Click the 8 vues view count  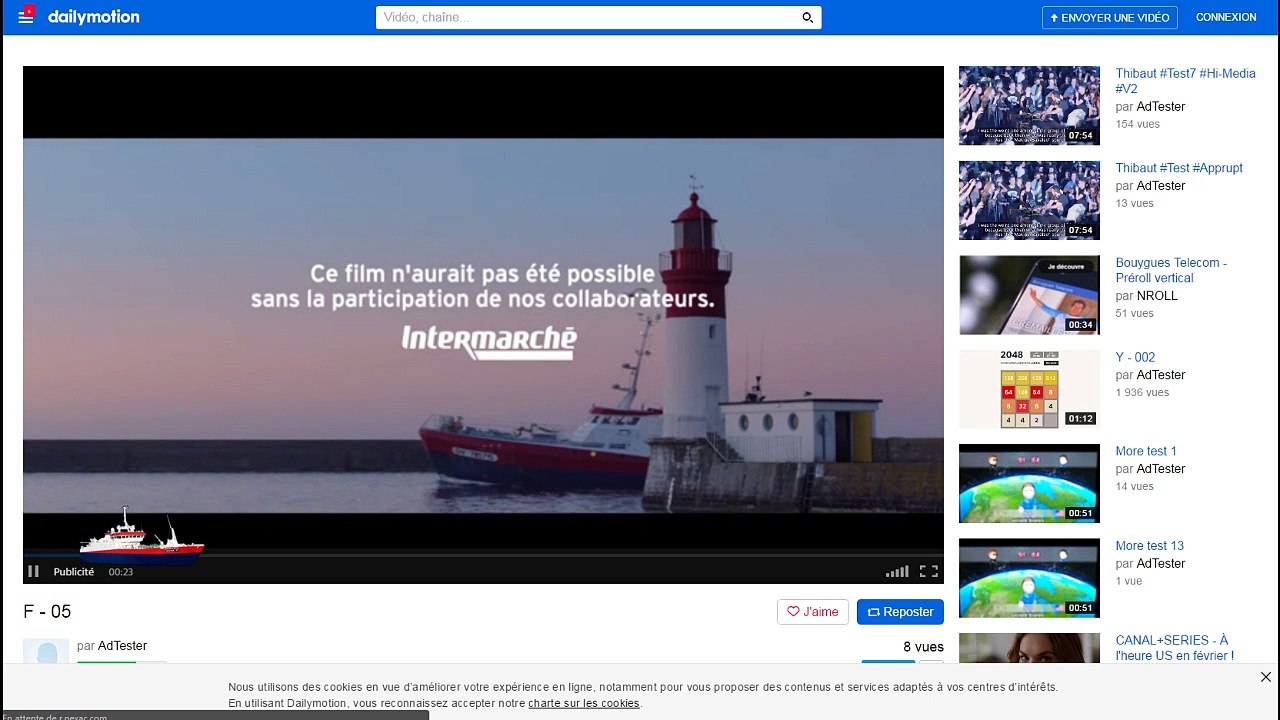coord(923,647)
